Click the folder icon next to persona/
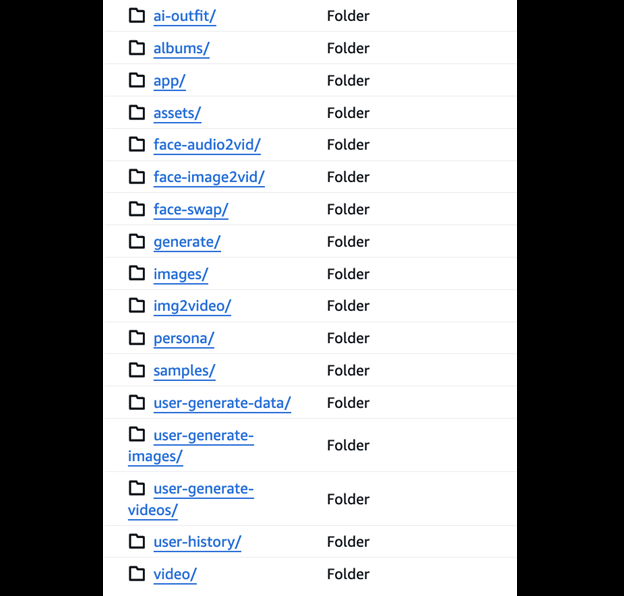Screen dimensions: 624x596 pyautogui.click(x=137, y=338)
